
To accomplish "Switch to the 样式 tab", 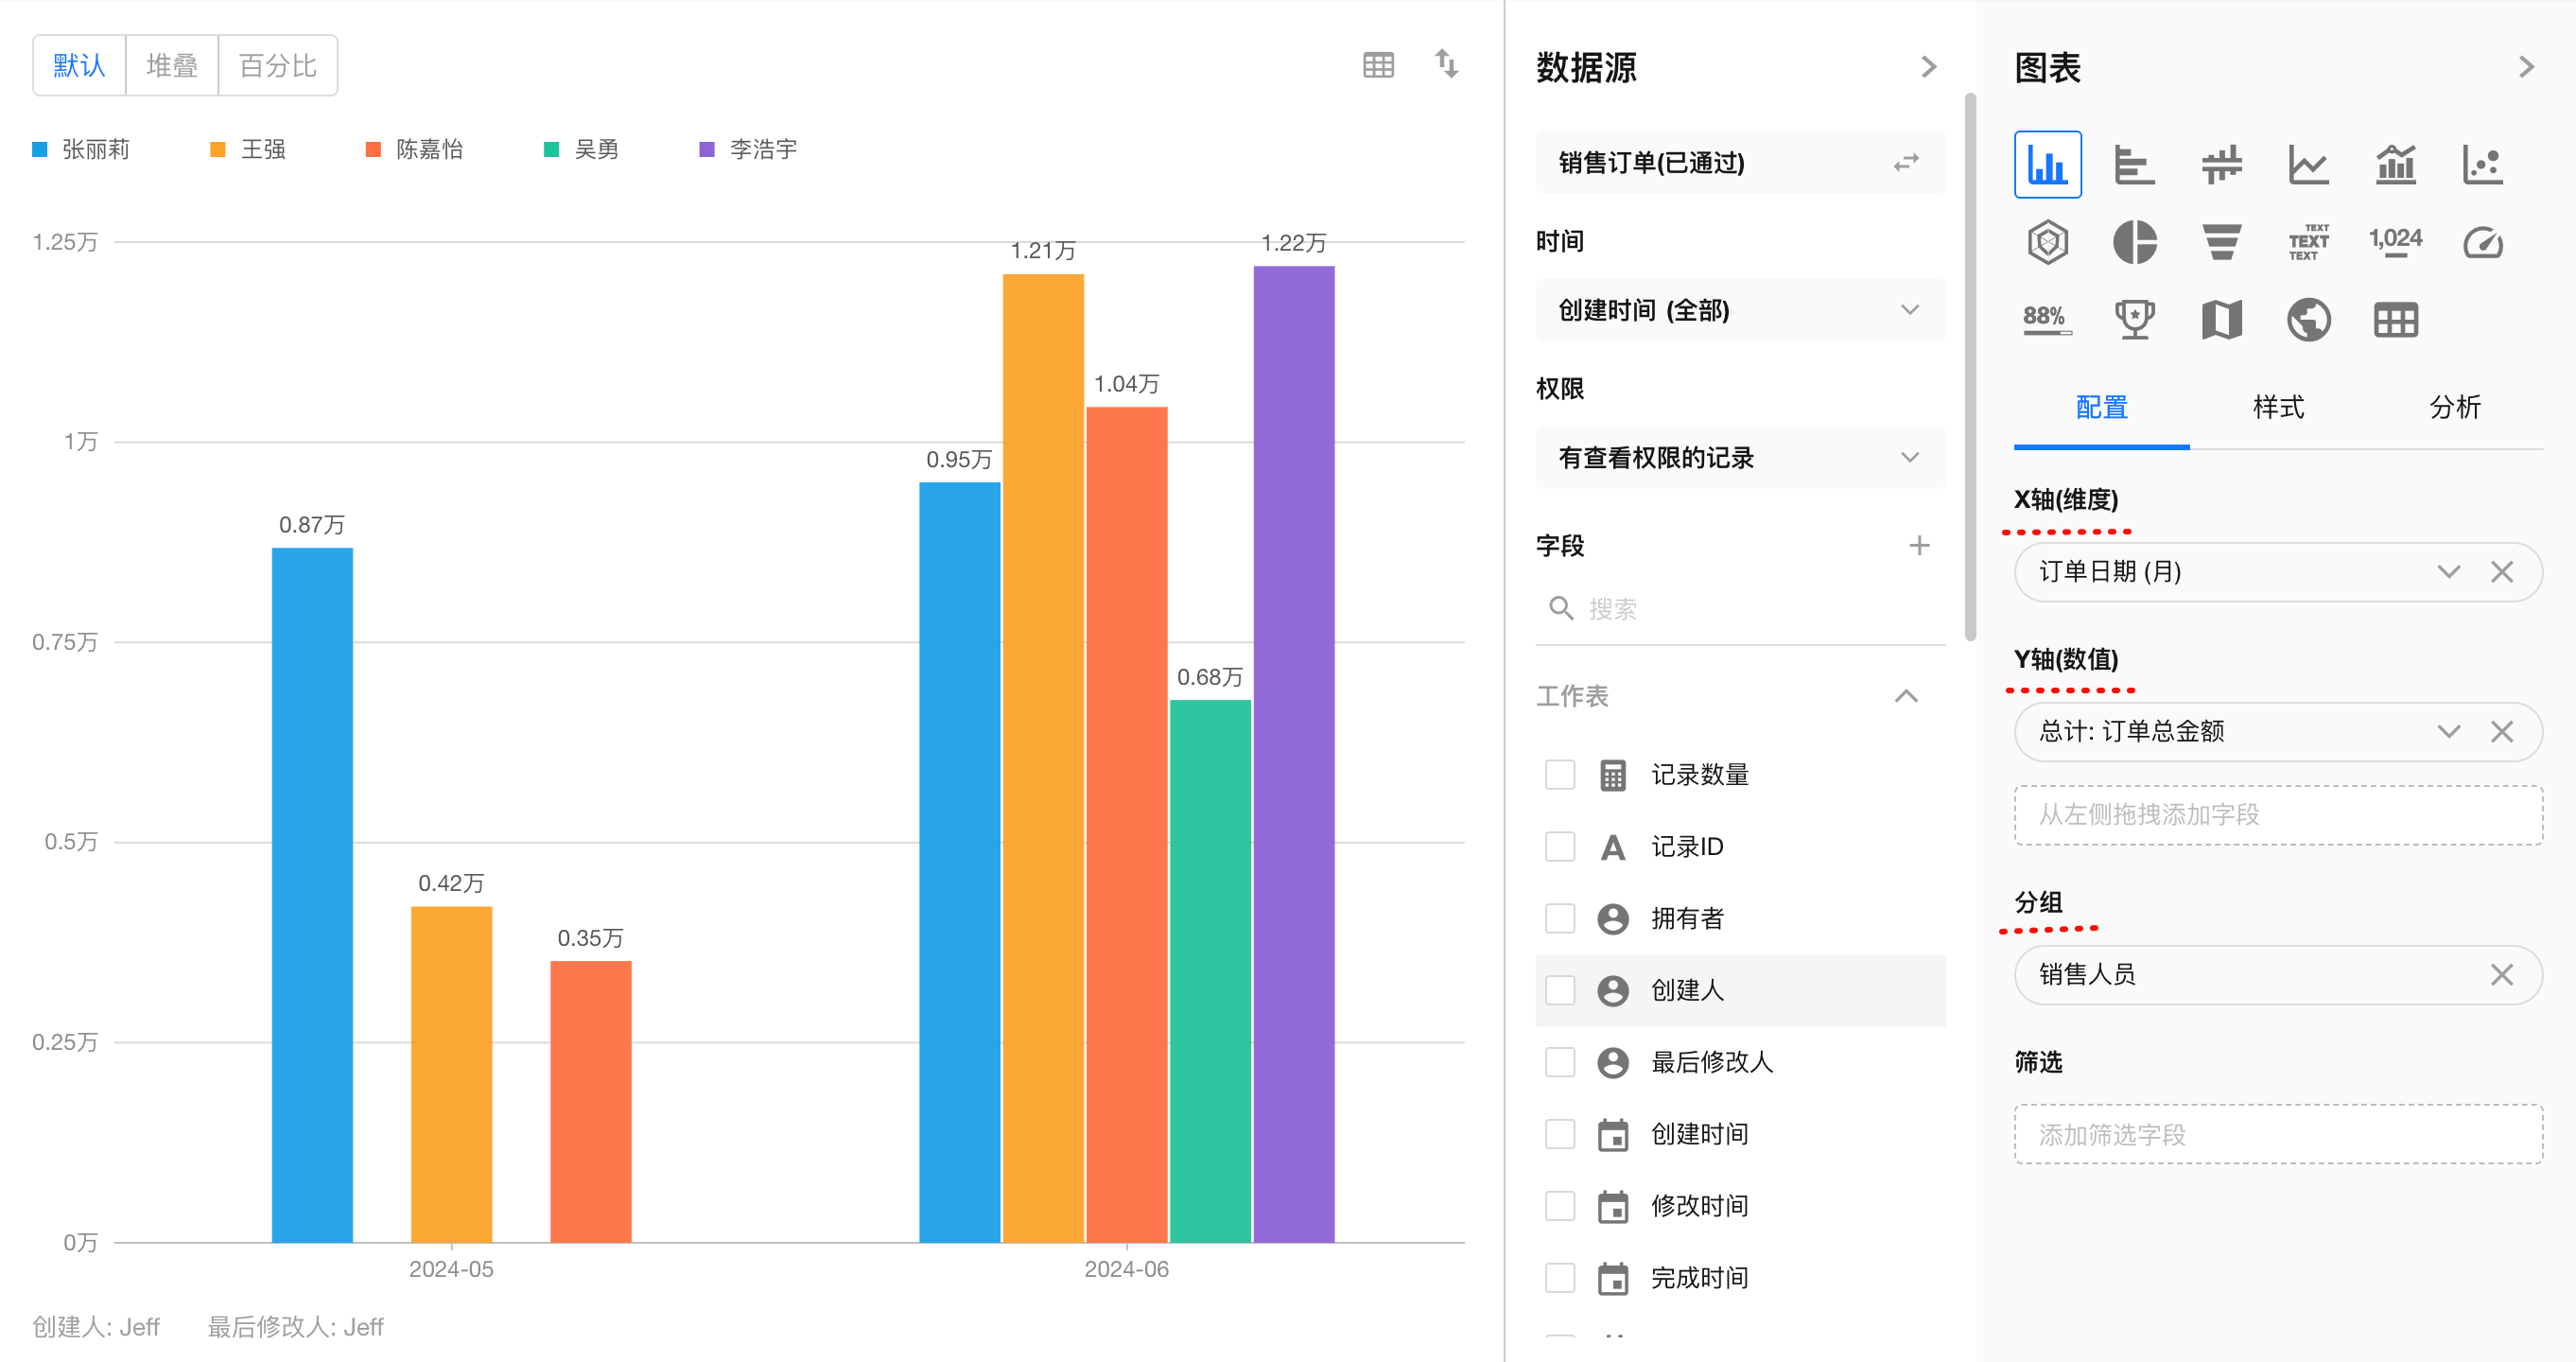I will 2278,407.
